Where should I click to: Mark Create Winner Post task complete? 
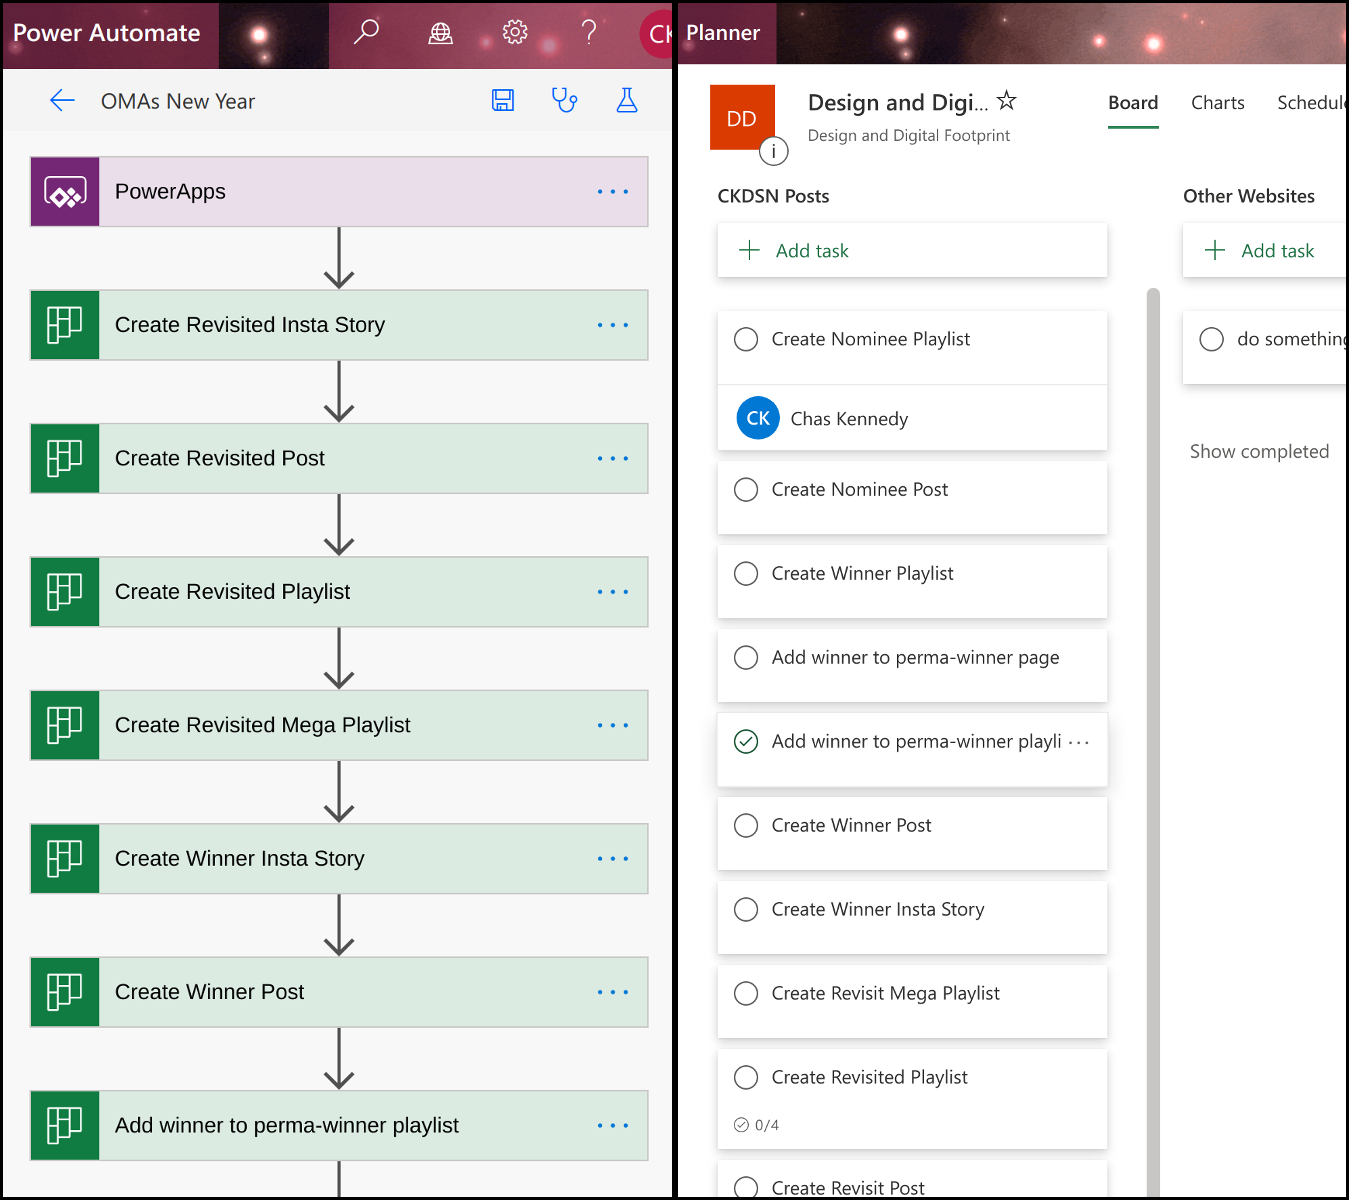746,825
